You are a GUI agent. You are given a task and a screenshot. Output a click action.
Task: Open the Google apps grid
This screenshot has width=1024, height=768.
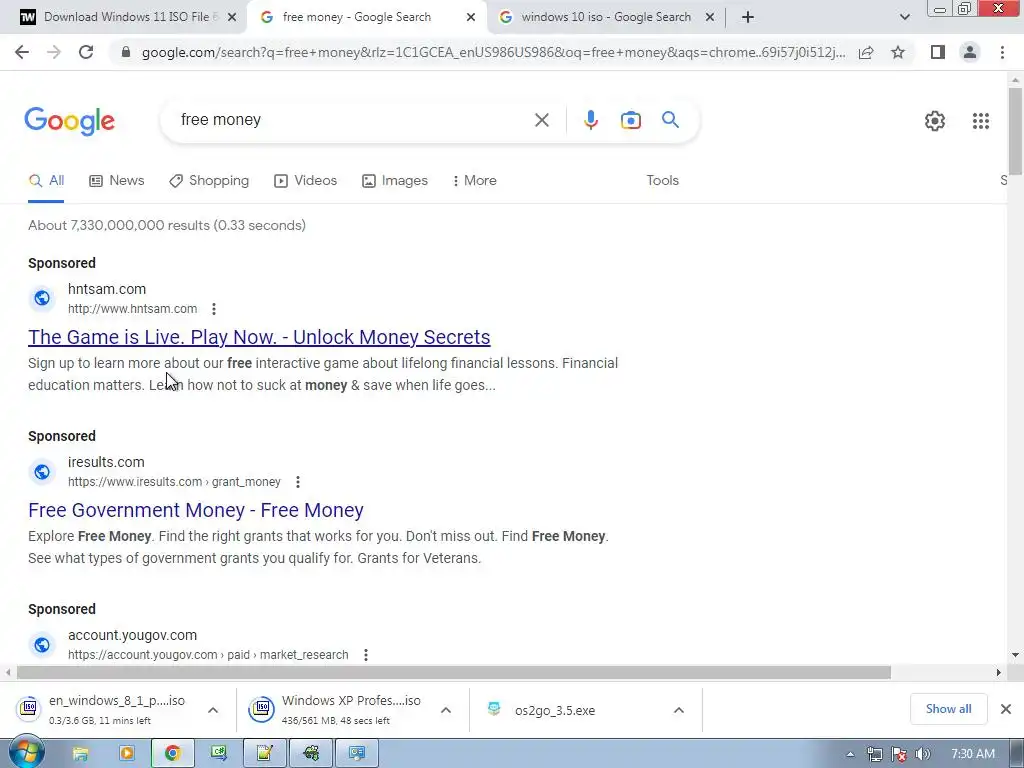point(980,121)
